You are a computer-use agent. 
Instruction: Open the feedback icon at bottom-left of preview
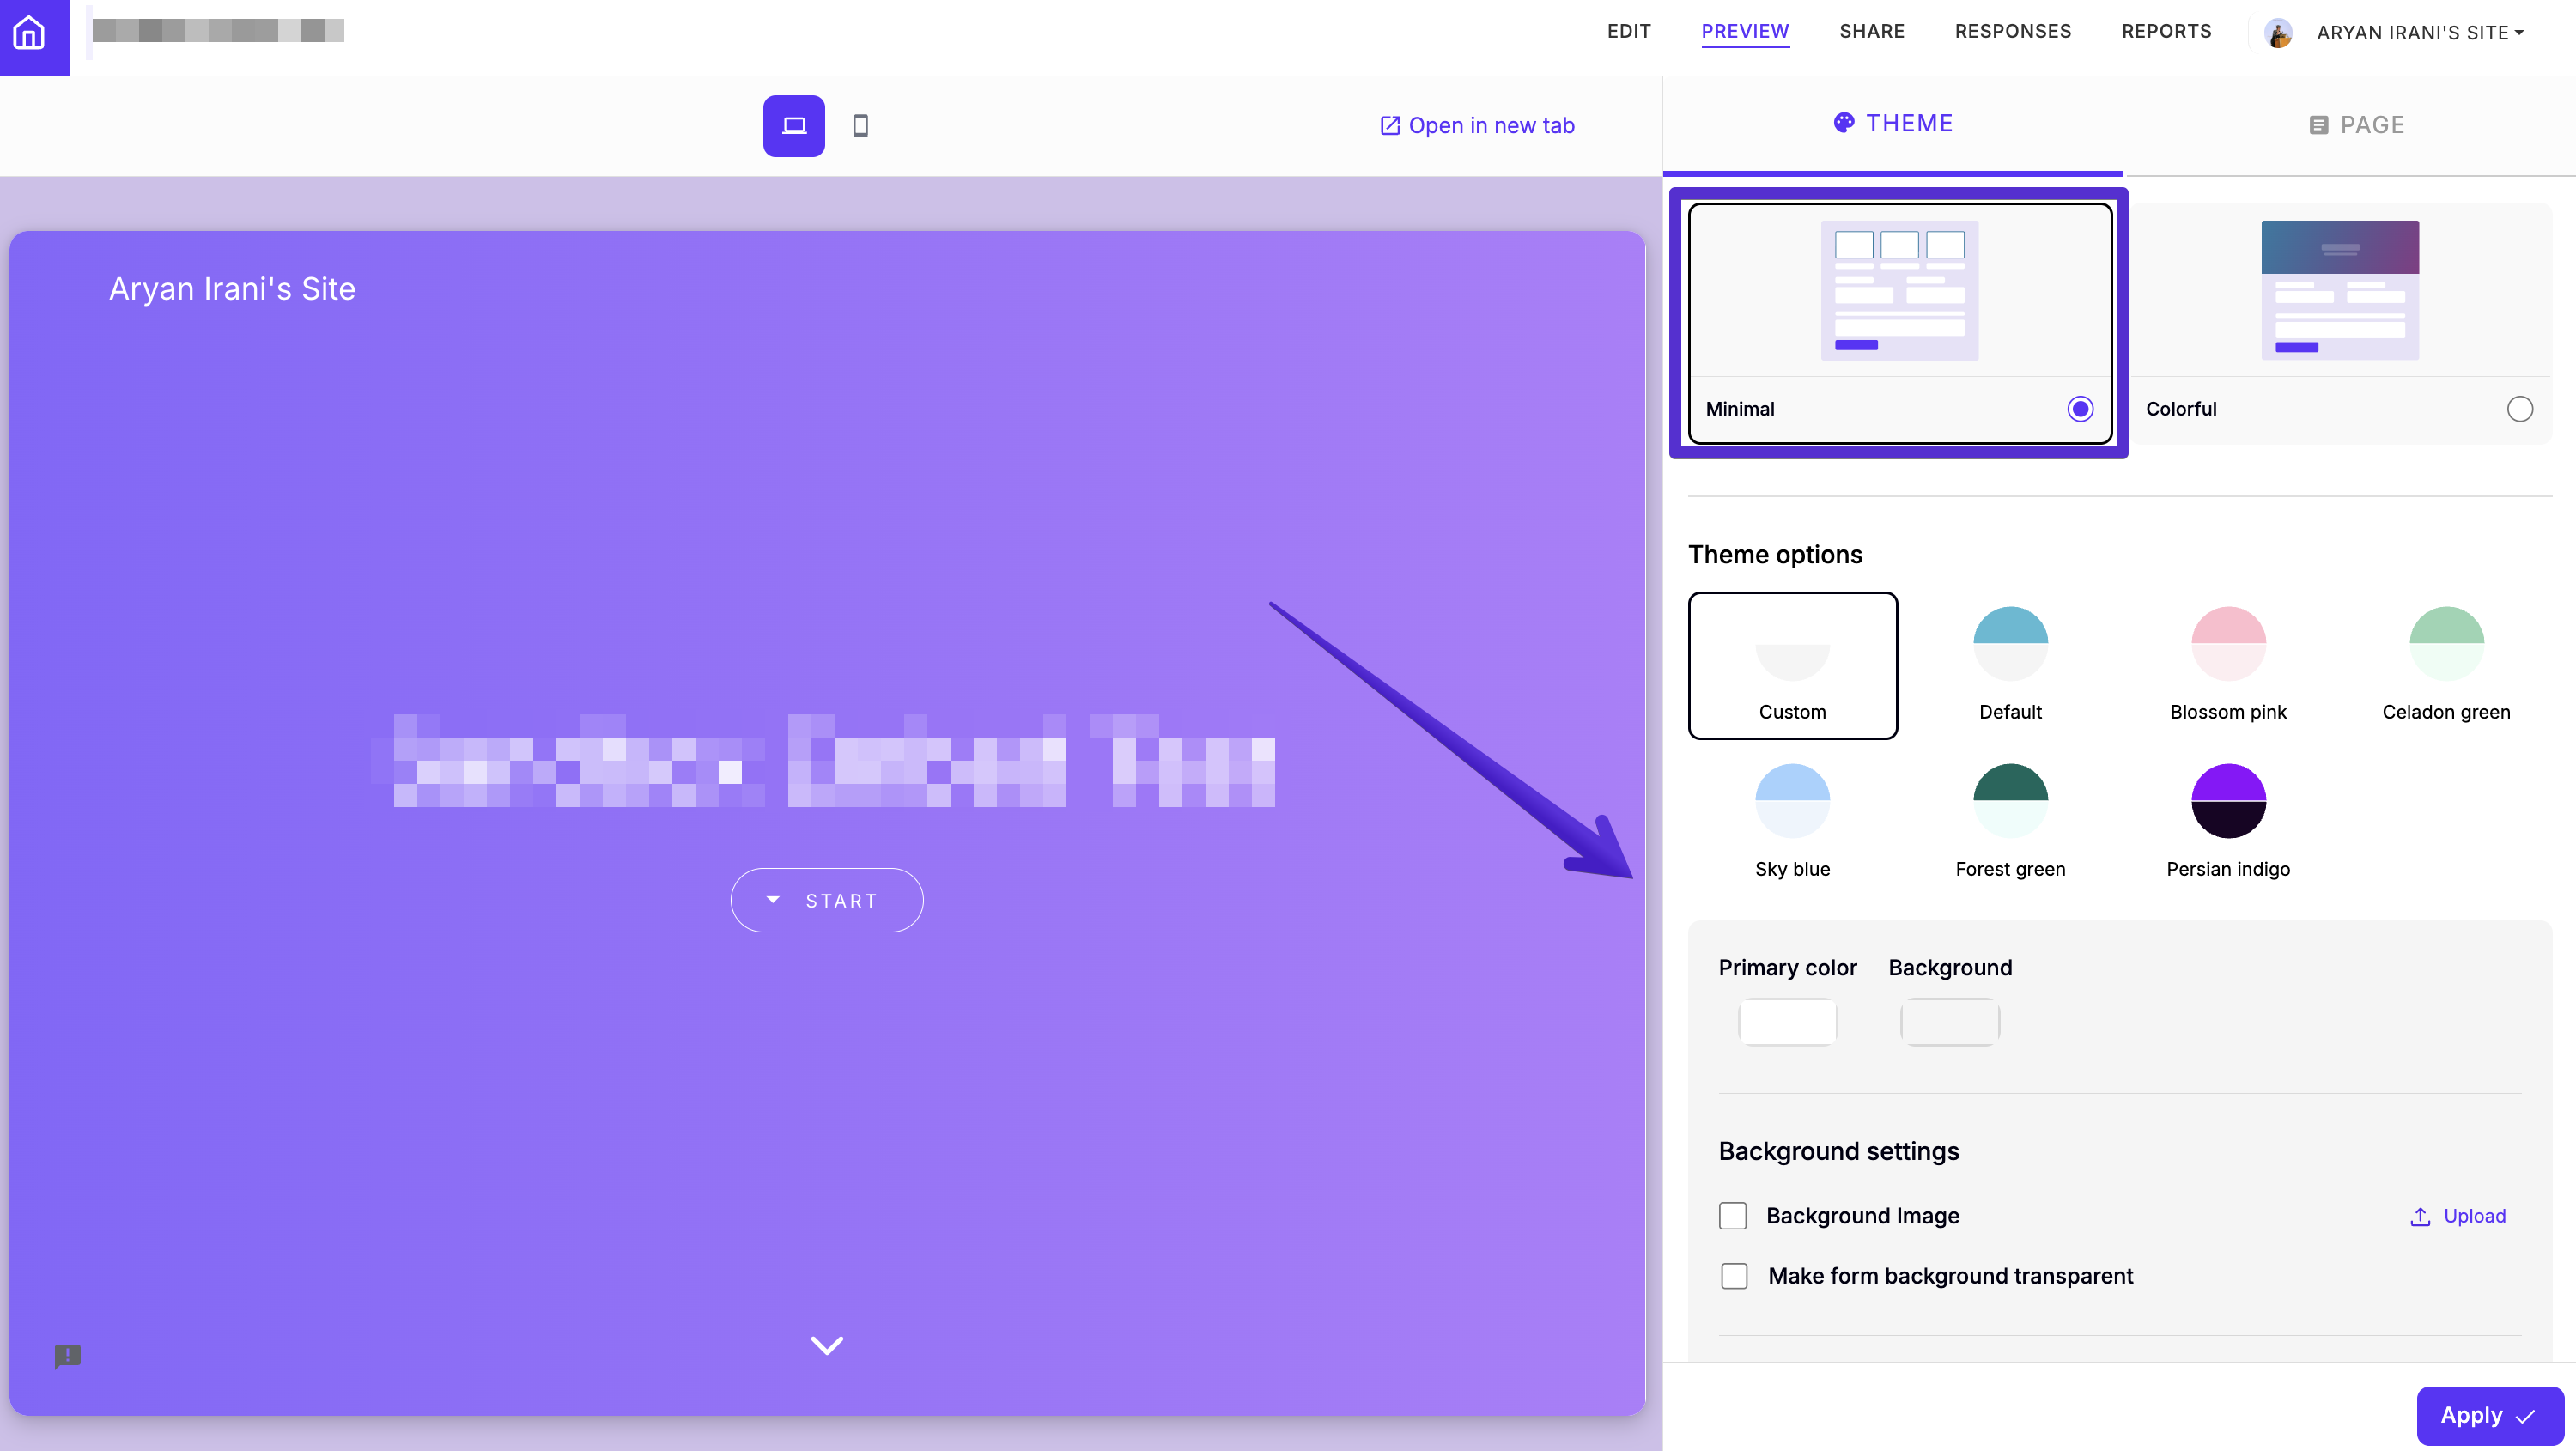[68, 1356]
